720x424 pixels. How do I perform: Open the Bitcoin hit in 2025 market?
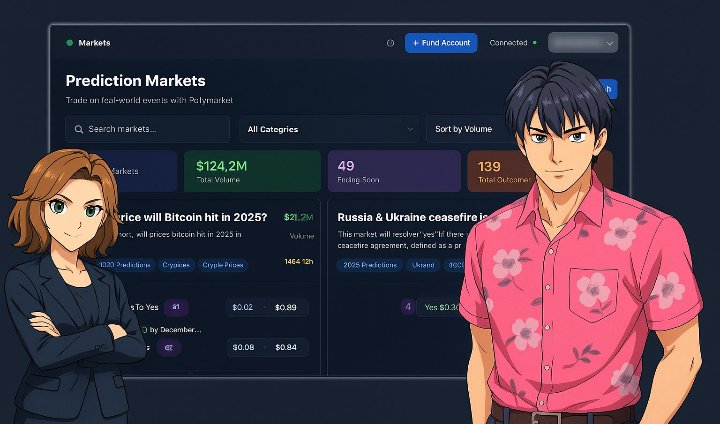[x=193, y=217]
